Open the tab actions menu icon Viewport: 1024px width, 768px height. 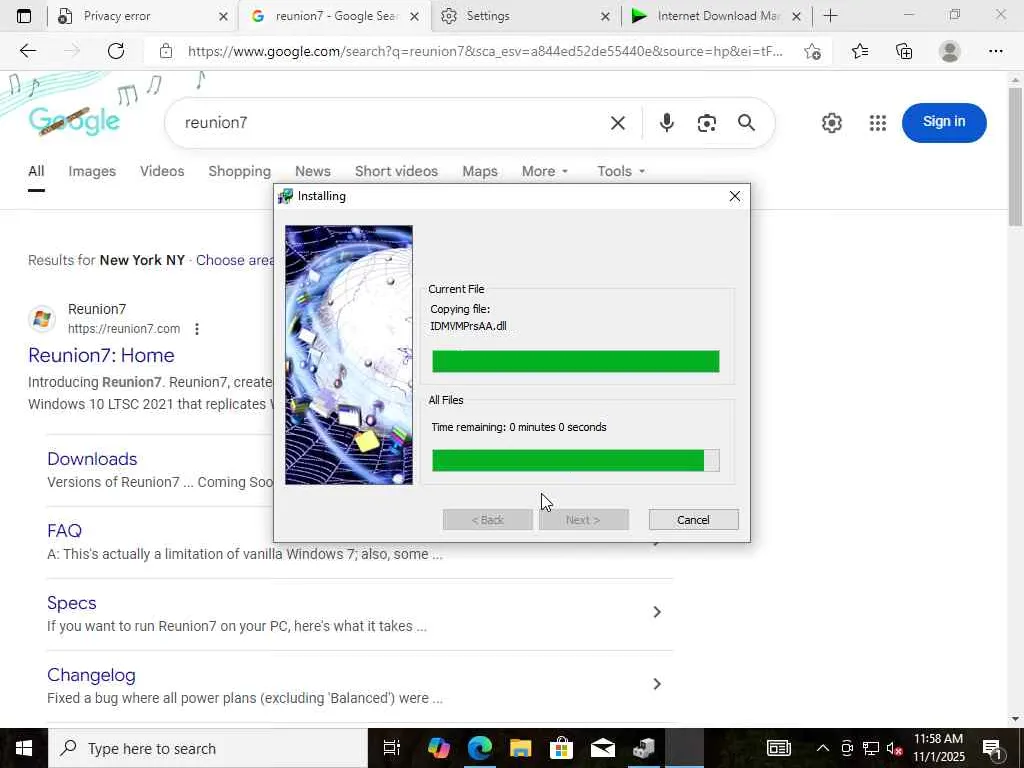(24, 16)
